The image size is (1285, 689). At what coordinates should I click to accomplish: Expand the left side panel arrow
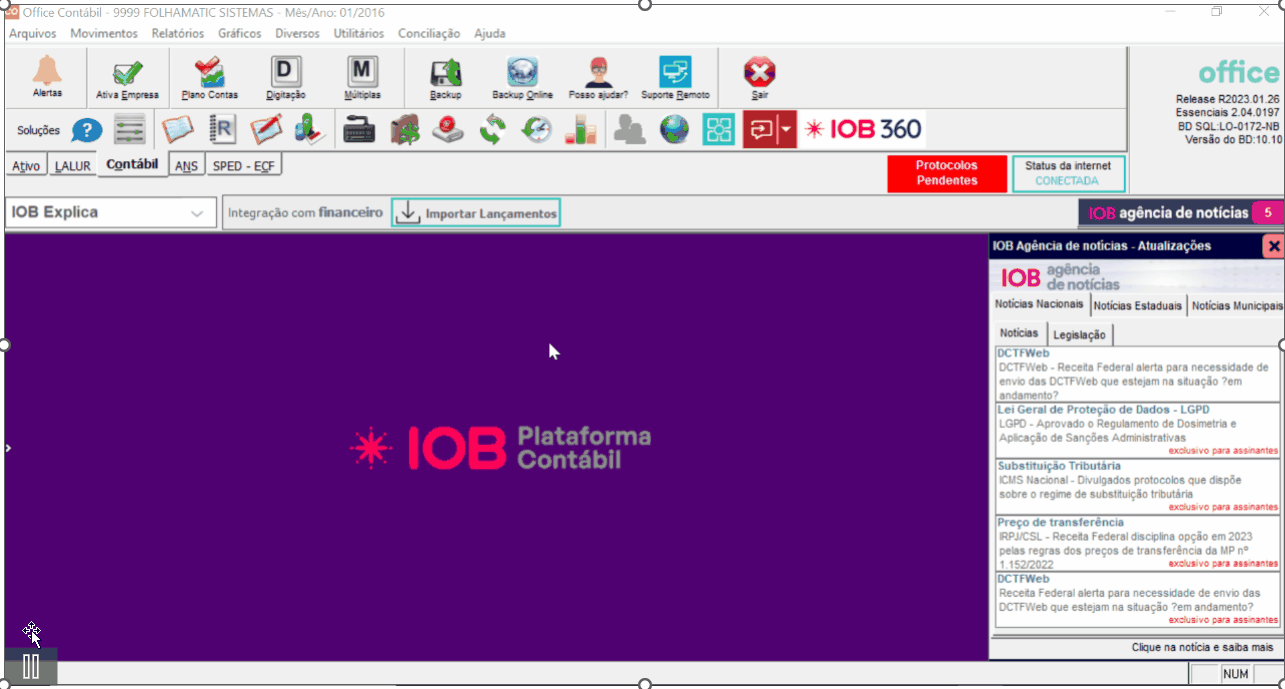click(8, 449)
